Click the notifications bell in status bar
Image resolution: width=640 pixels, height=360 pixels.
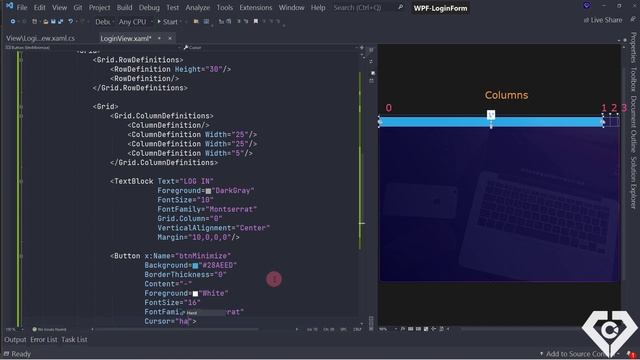[631, 354]
